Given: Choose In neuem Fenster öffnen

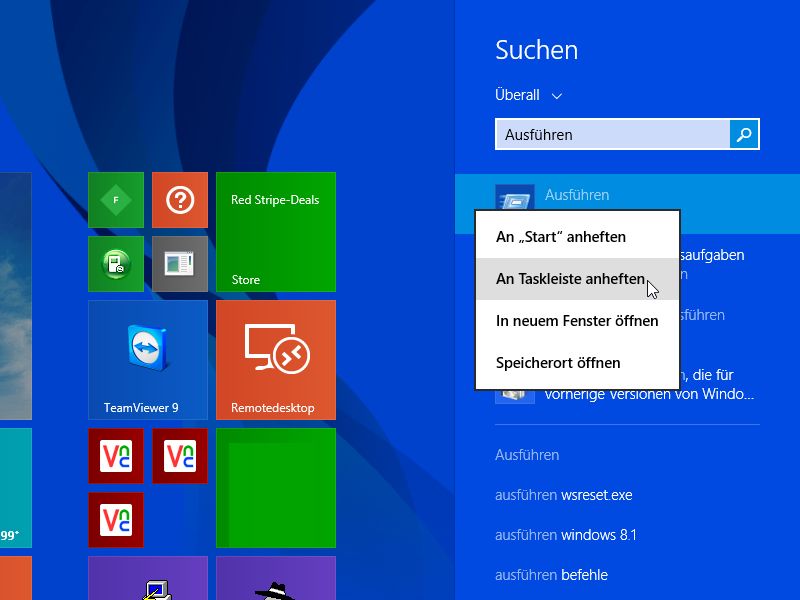Looking at the screenshot, I should pos(577,321).
